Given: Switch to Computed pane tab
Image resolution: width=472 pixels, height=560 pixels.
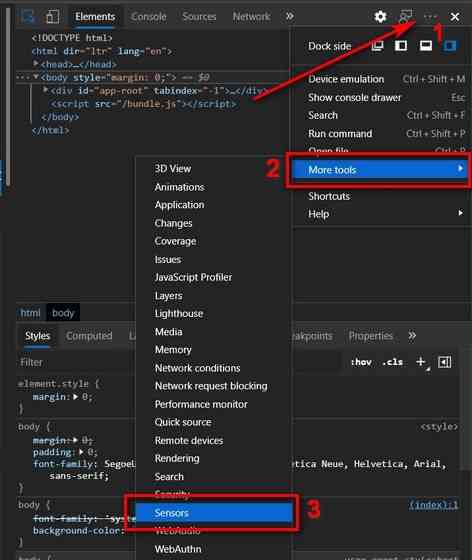Looking at the screenshot, I should 89,336.
